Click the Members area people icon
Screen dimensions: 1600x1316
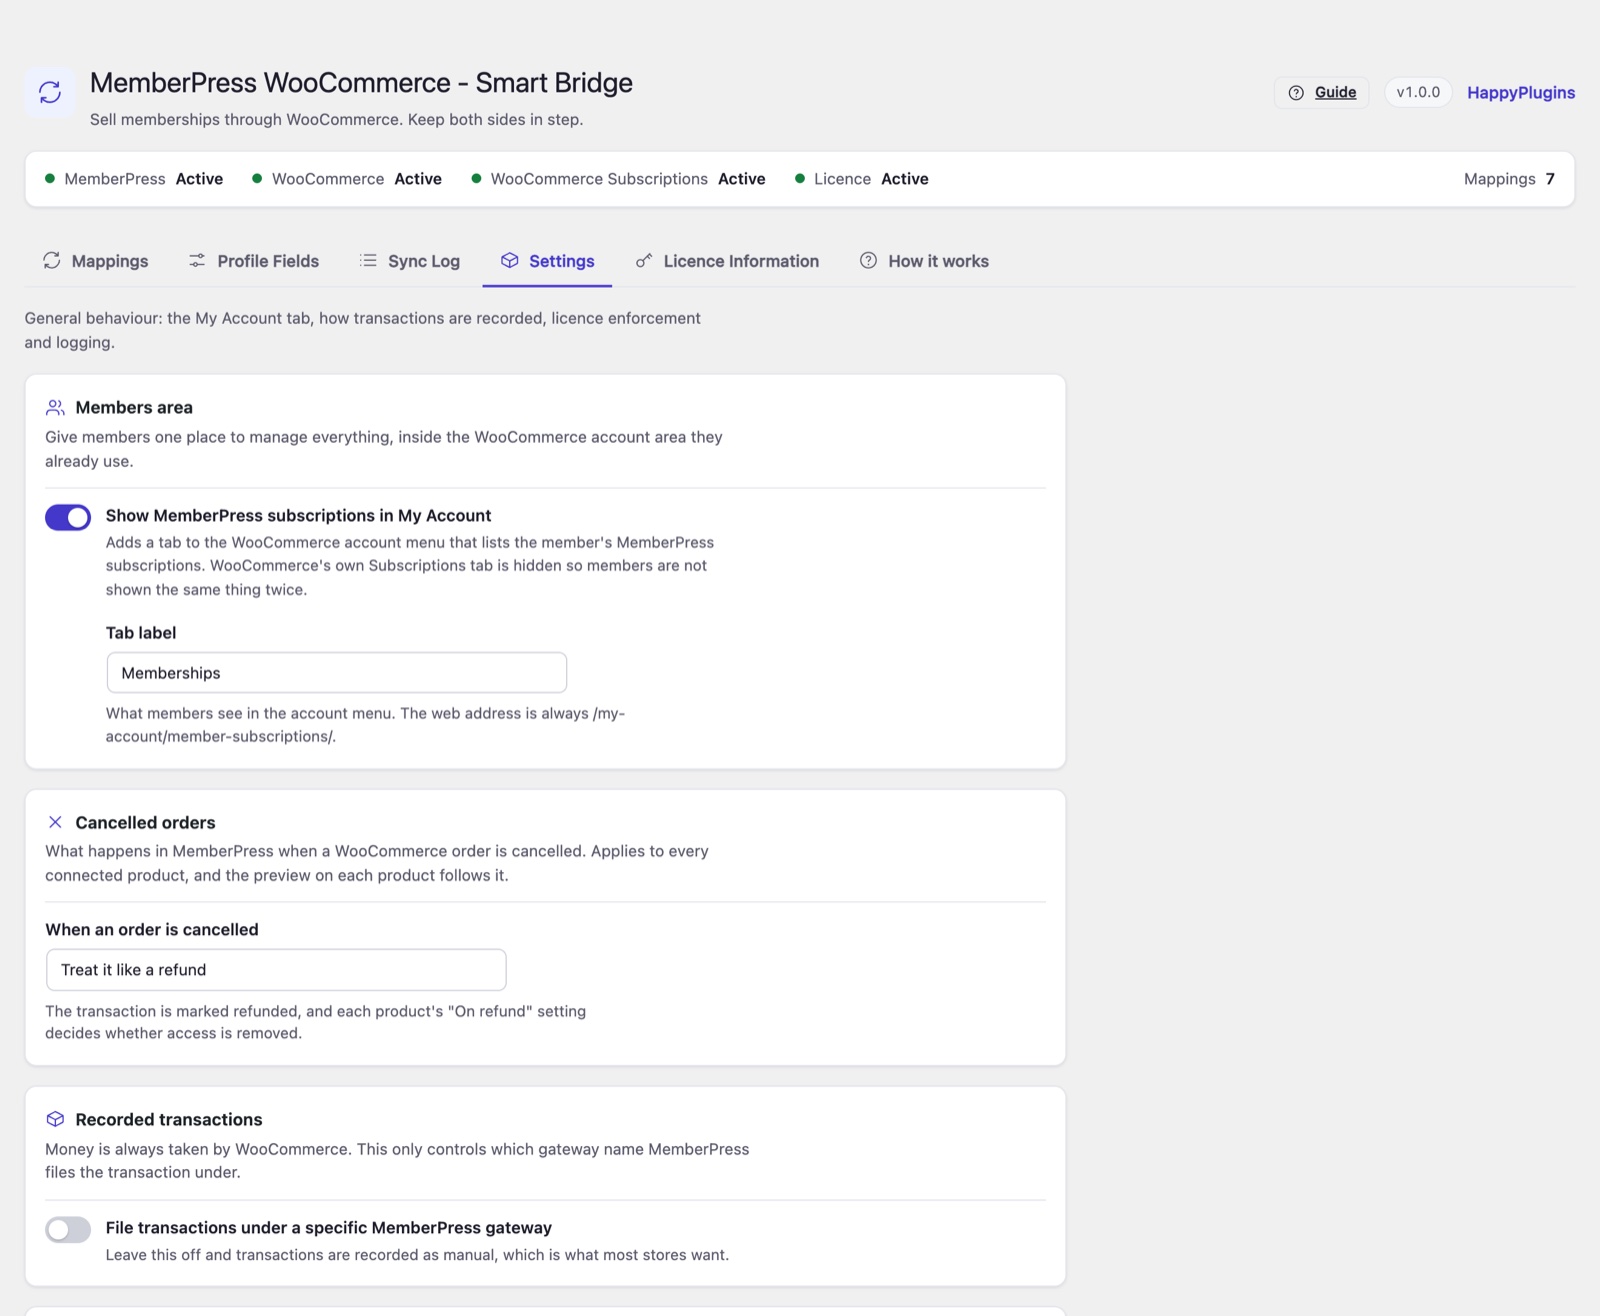55,408
